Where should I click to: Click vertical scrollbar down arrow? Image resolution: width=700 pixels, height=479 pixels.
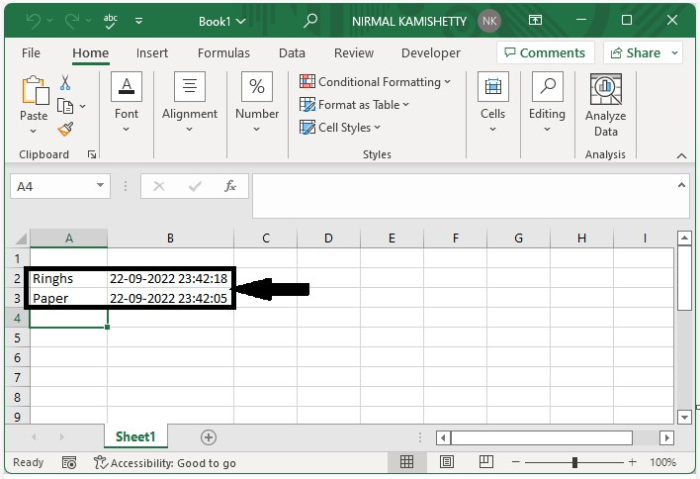click(684, 417)
